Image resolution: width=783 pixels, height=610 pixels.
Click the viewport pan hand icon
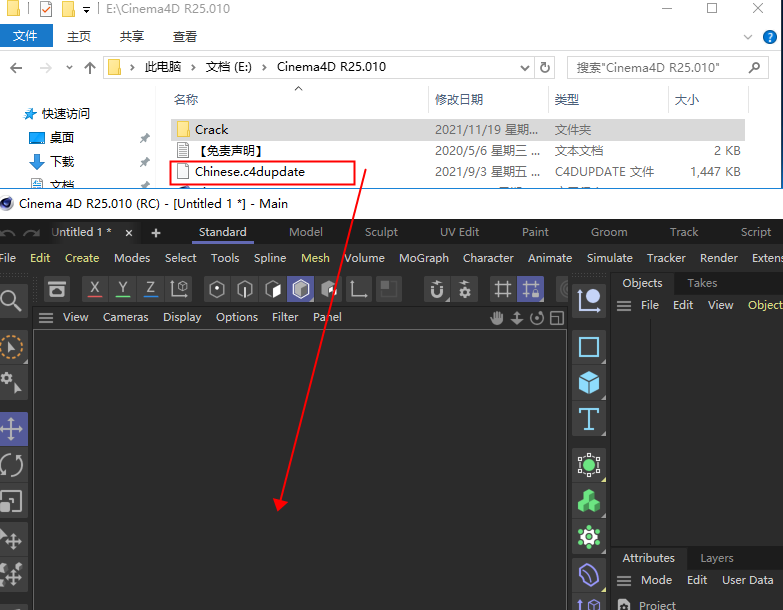[497, 318]
